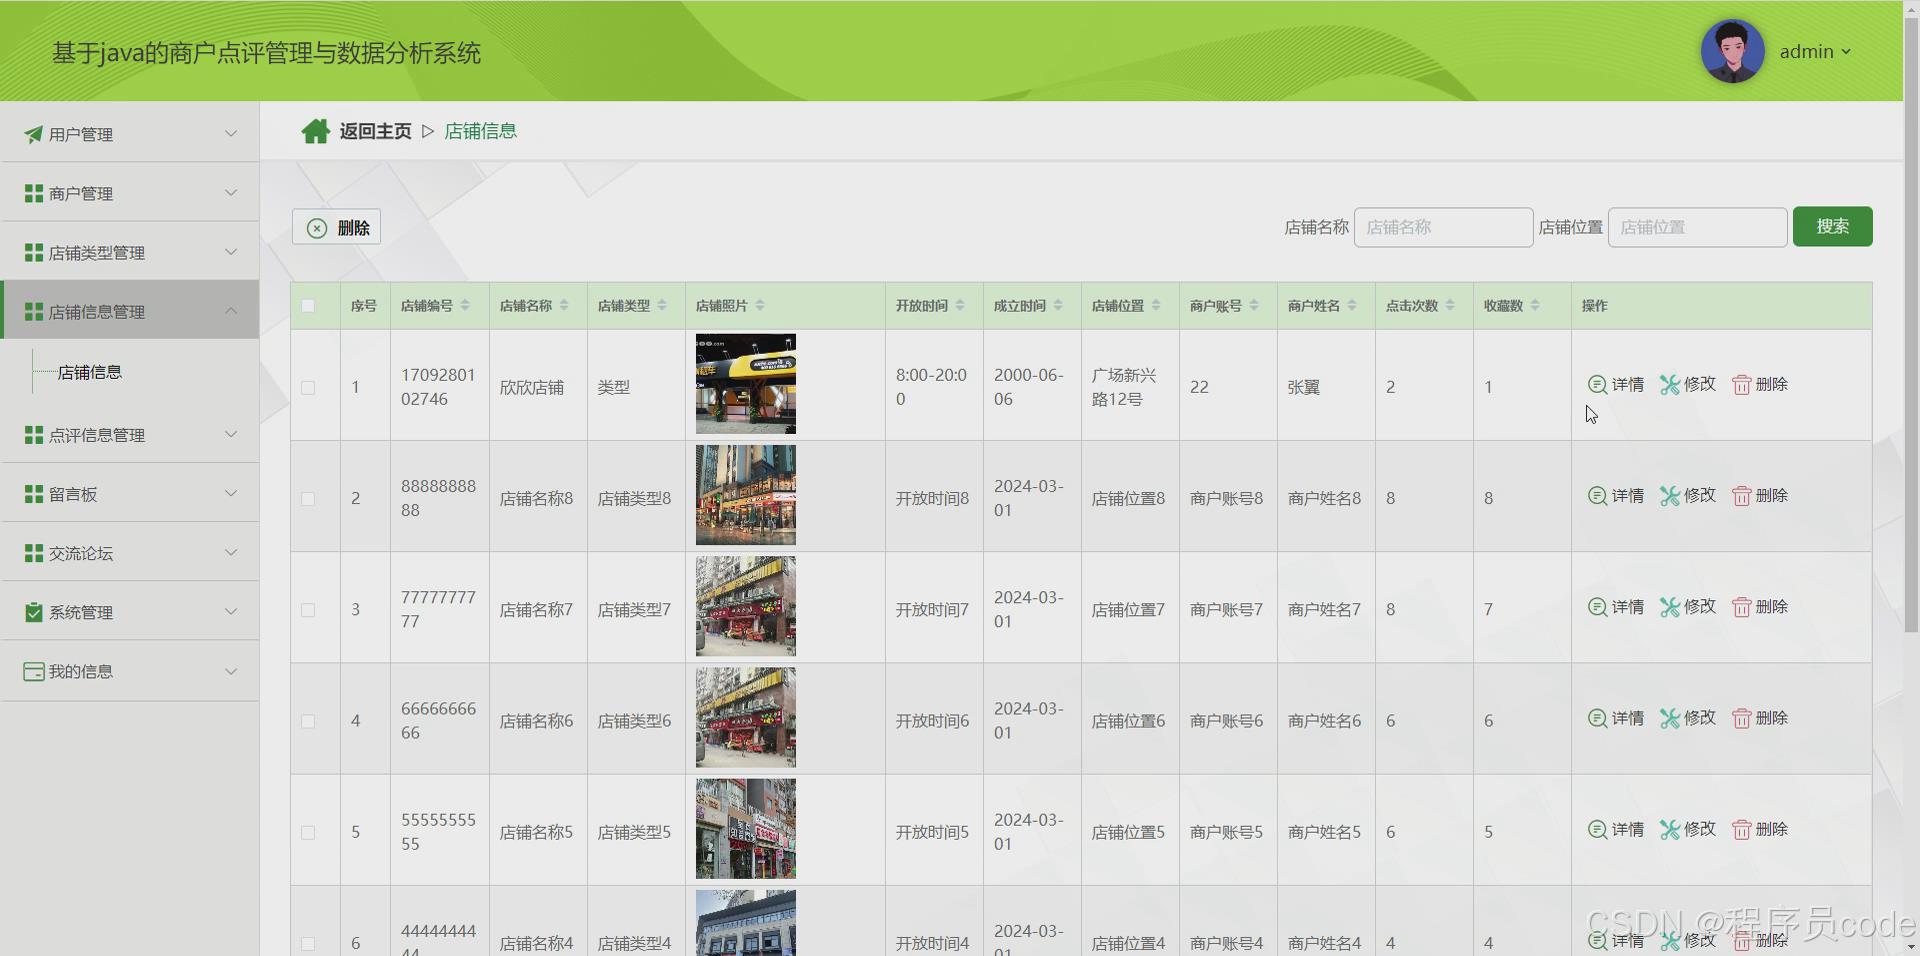This screenshot has width=1920, height=956.
Task: Select 留言板 in the sidebar
Action: 130,493
